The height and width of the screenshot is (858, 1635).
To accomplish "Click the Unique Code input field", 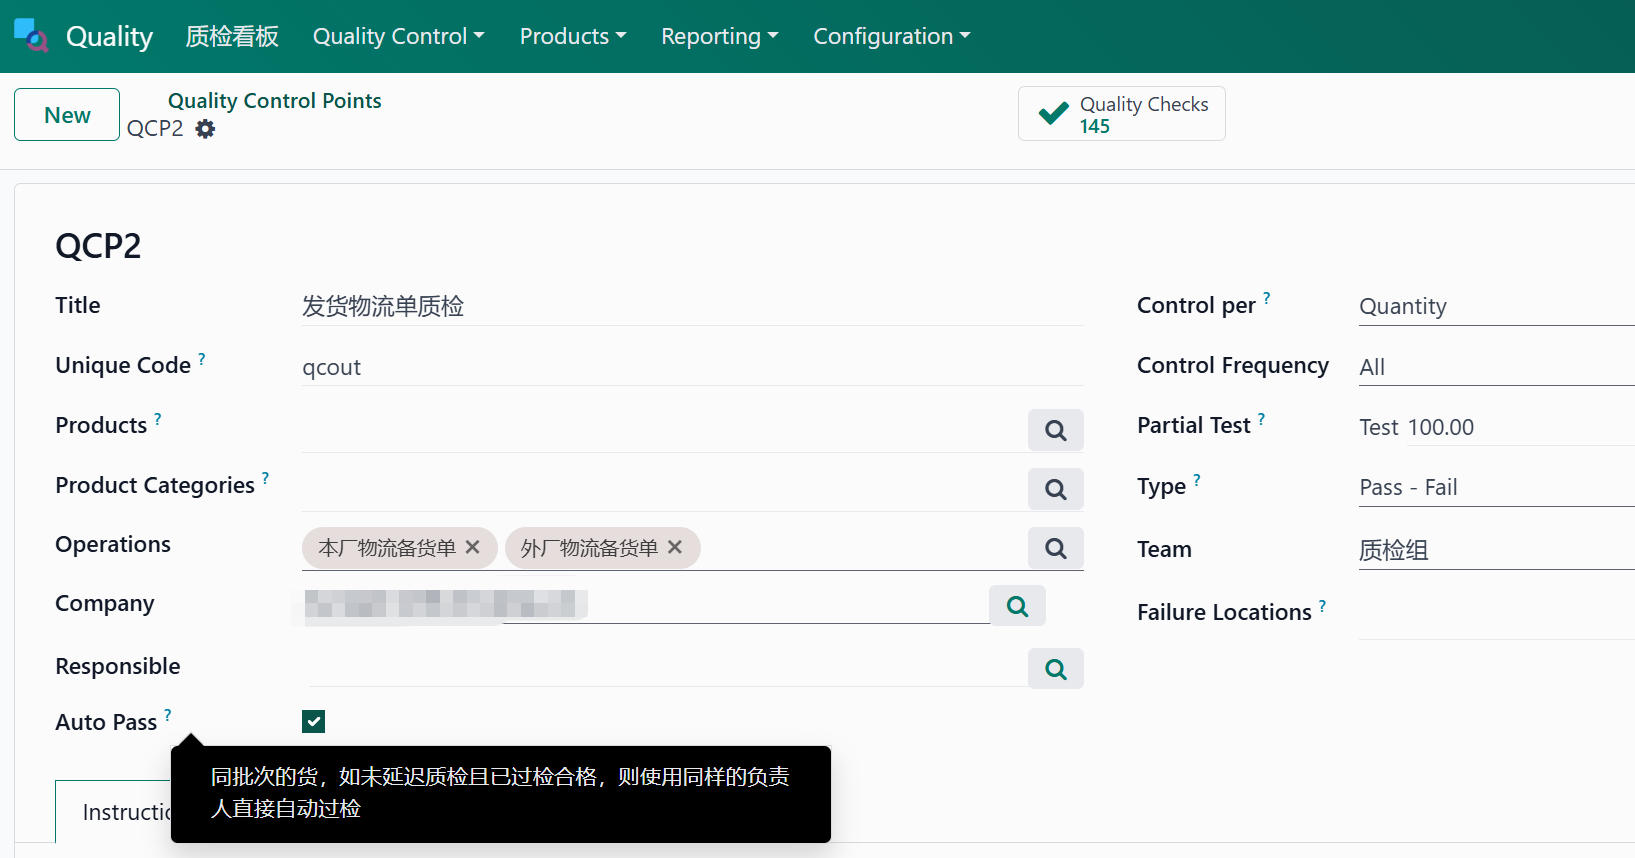I will [x=690, y=367].
